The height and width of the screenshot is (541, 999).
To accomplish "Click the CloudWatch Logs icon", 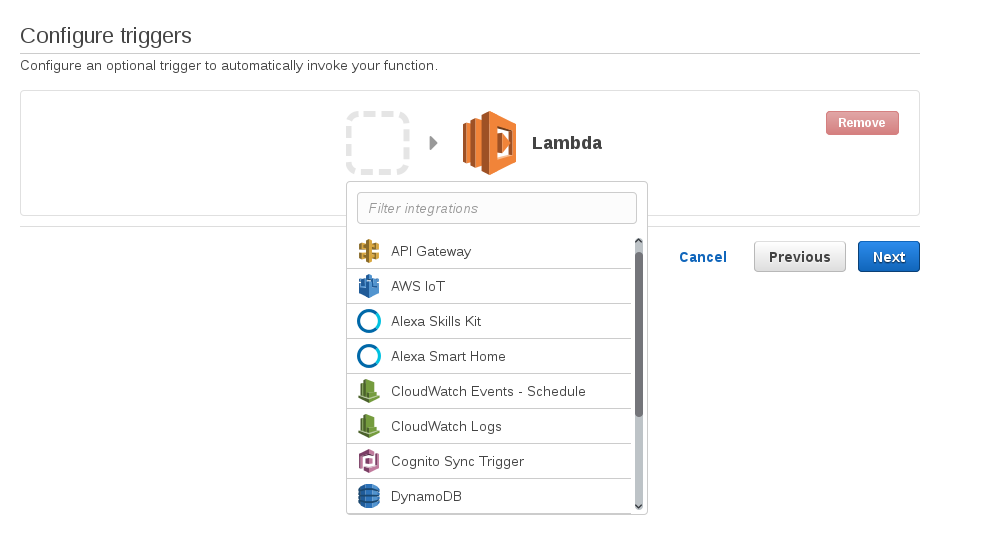I will [369, 426].
